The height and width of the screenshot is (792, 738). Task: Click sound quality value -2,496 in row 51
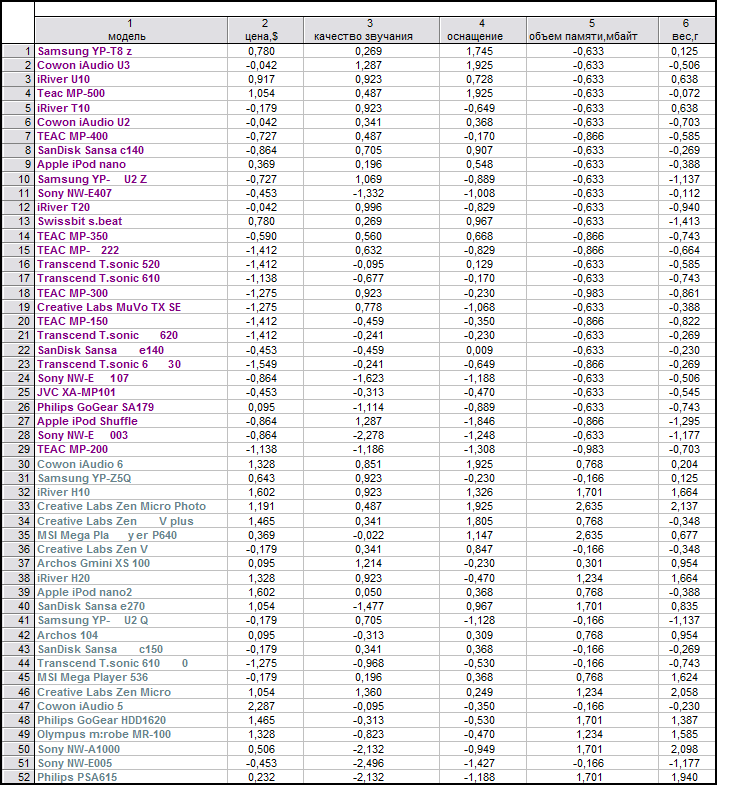(x=369, y=764)
